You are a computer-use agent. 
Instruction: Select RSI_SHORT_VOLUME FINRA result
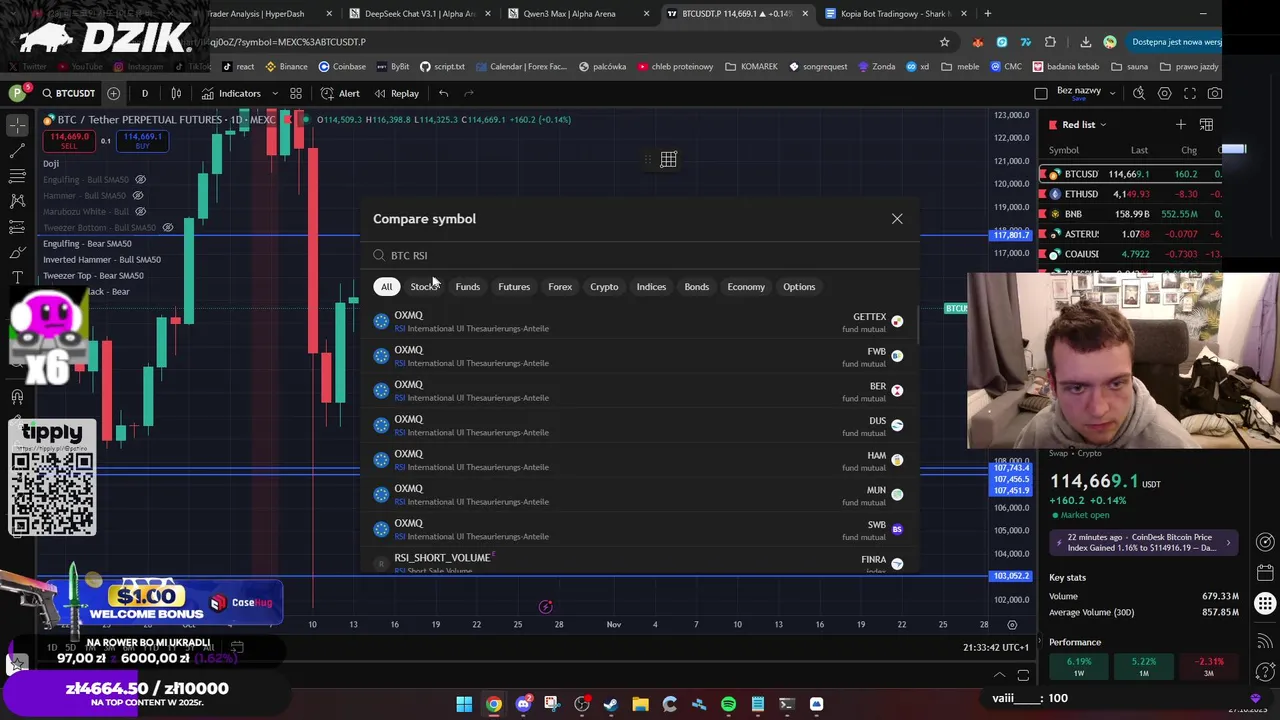click(640, 563)
